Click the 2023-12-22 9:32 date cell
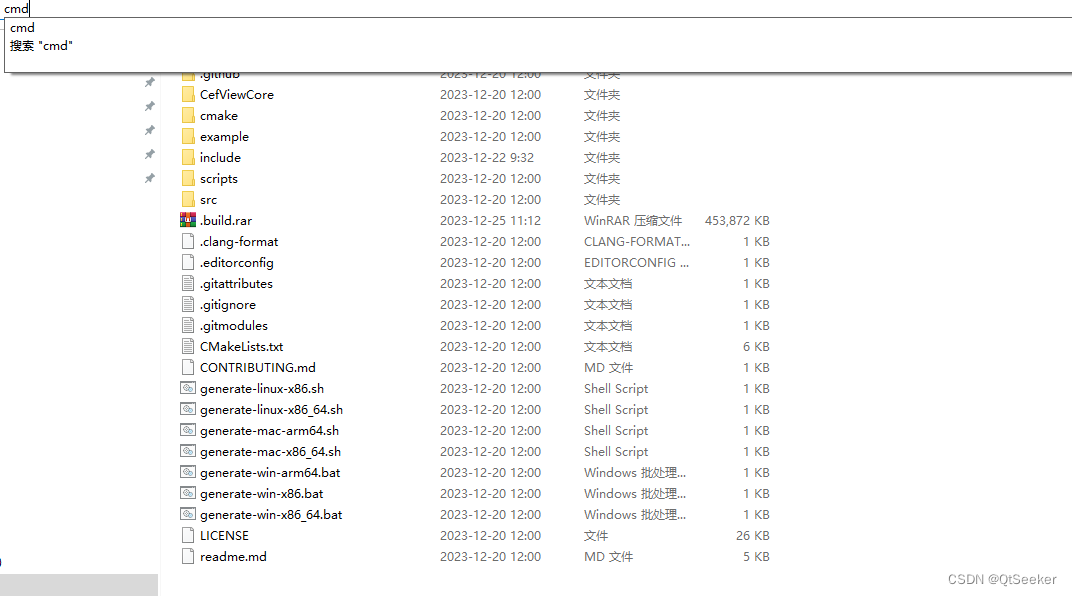 coord(487,157)
